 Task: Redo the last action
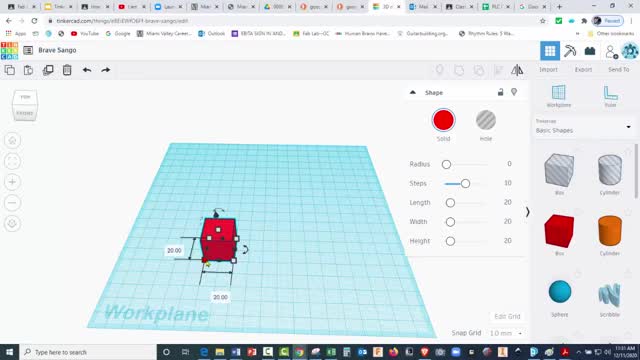tap(106, 70)
